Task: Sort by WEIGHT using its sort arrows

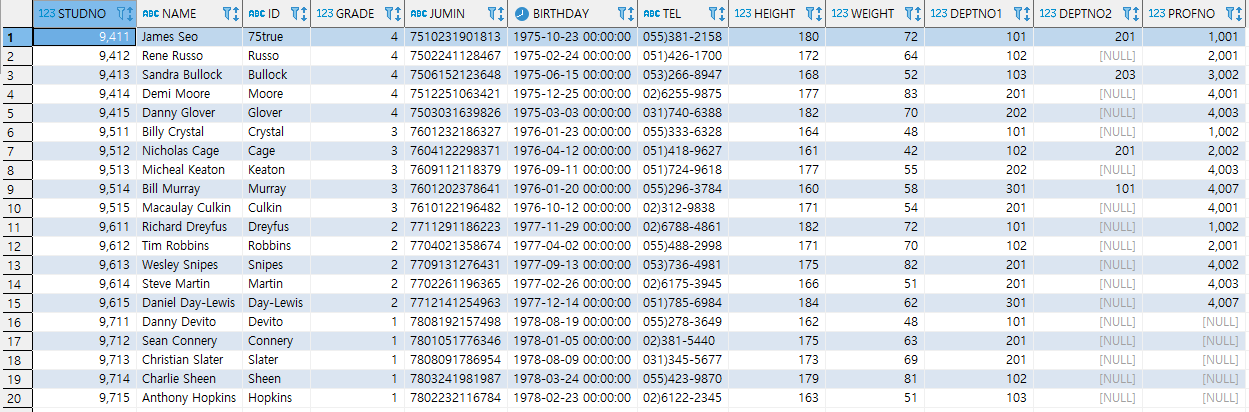Action: 918,14
